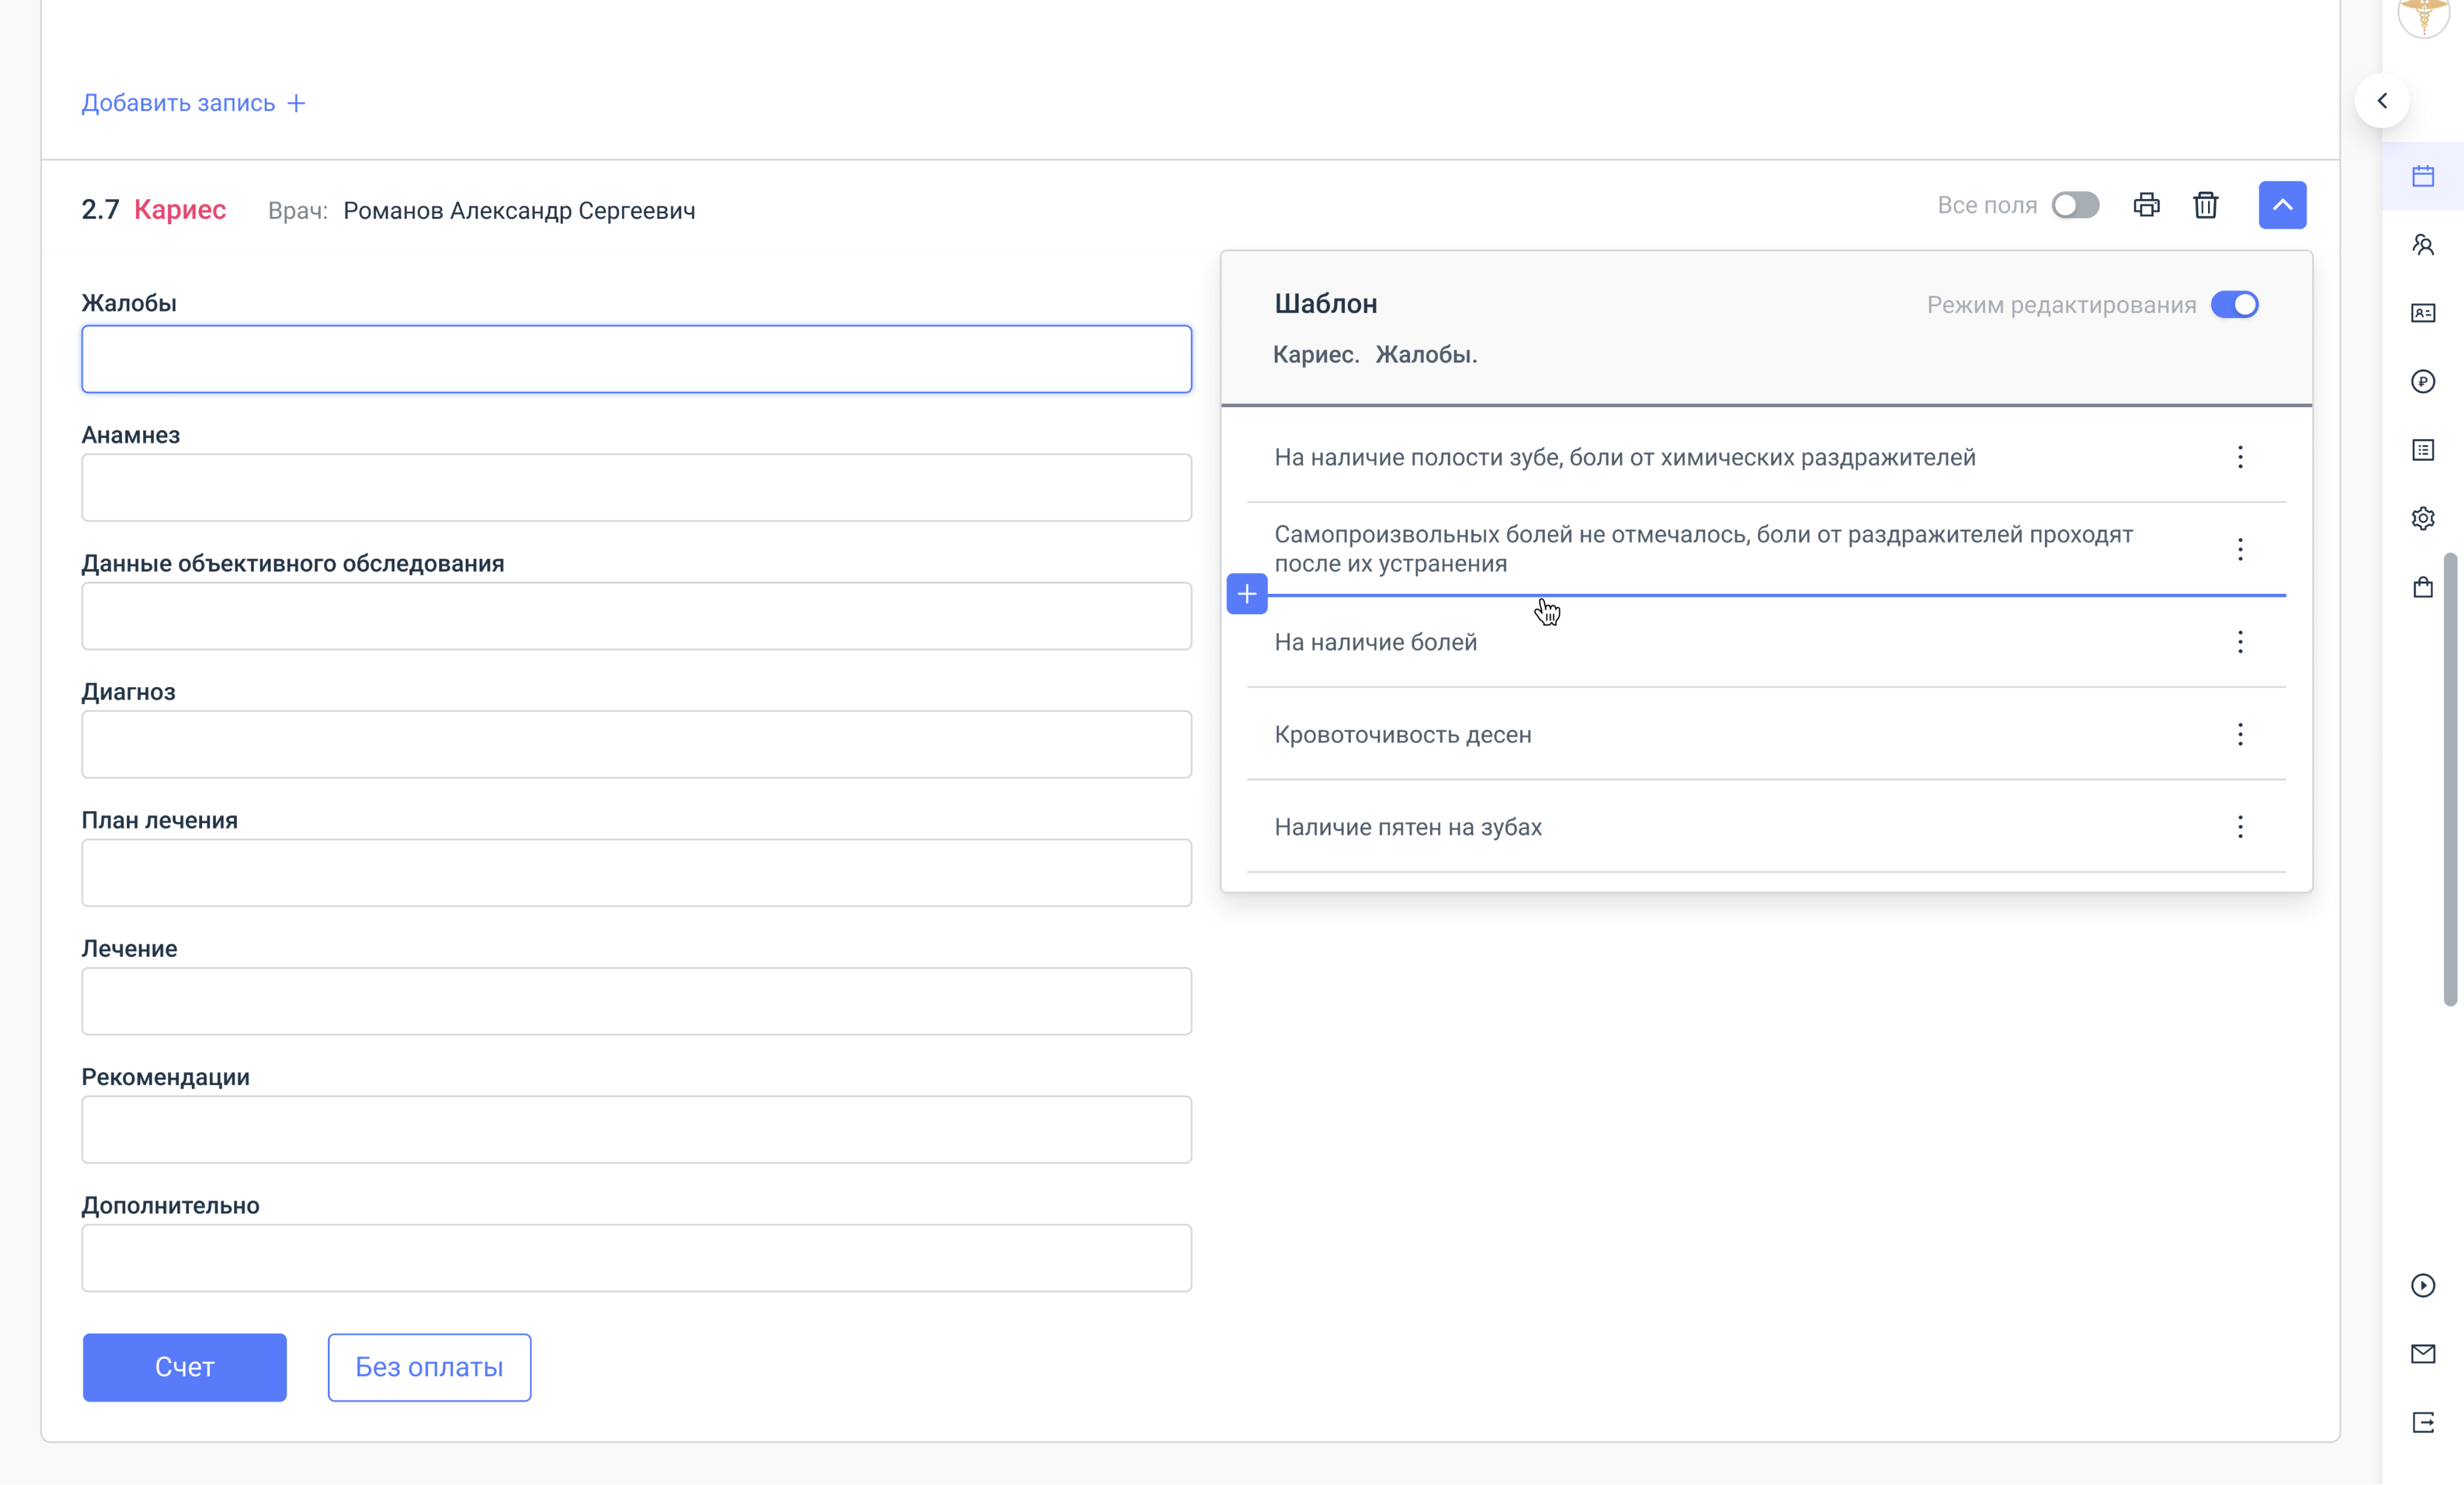This screenshot has width=2464, height=1485.
Task: Open the mail icon in sidebar
Action: tap(2423, 1354)
